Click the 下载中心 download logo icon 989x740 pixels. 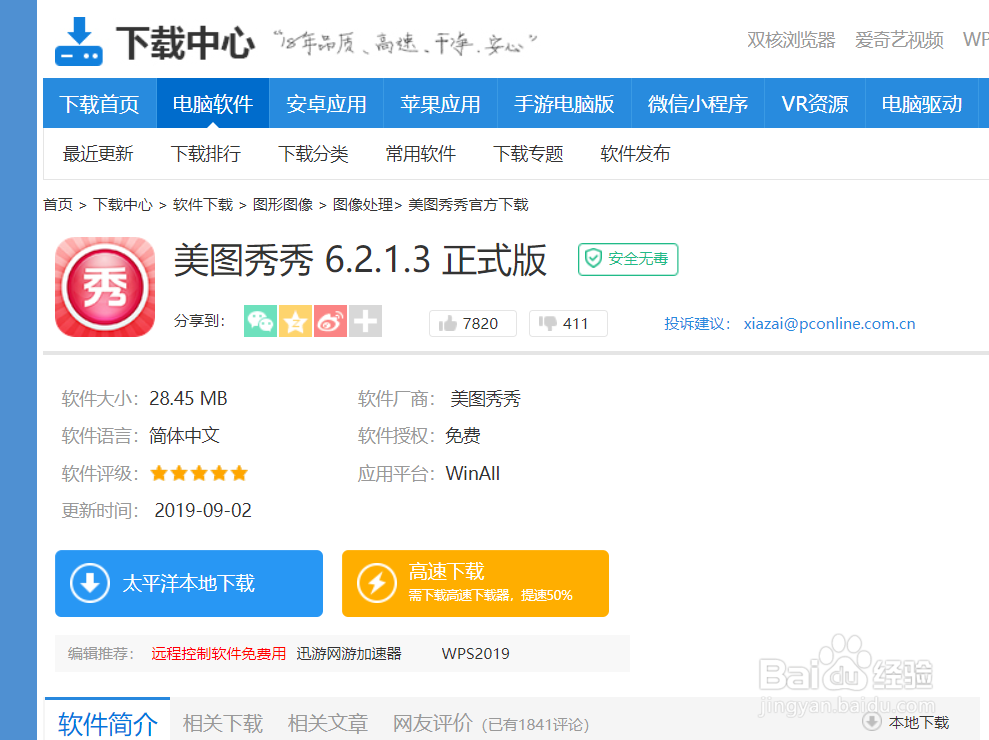click(x=78, y=38)
